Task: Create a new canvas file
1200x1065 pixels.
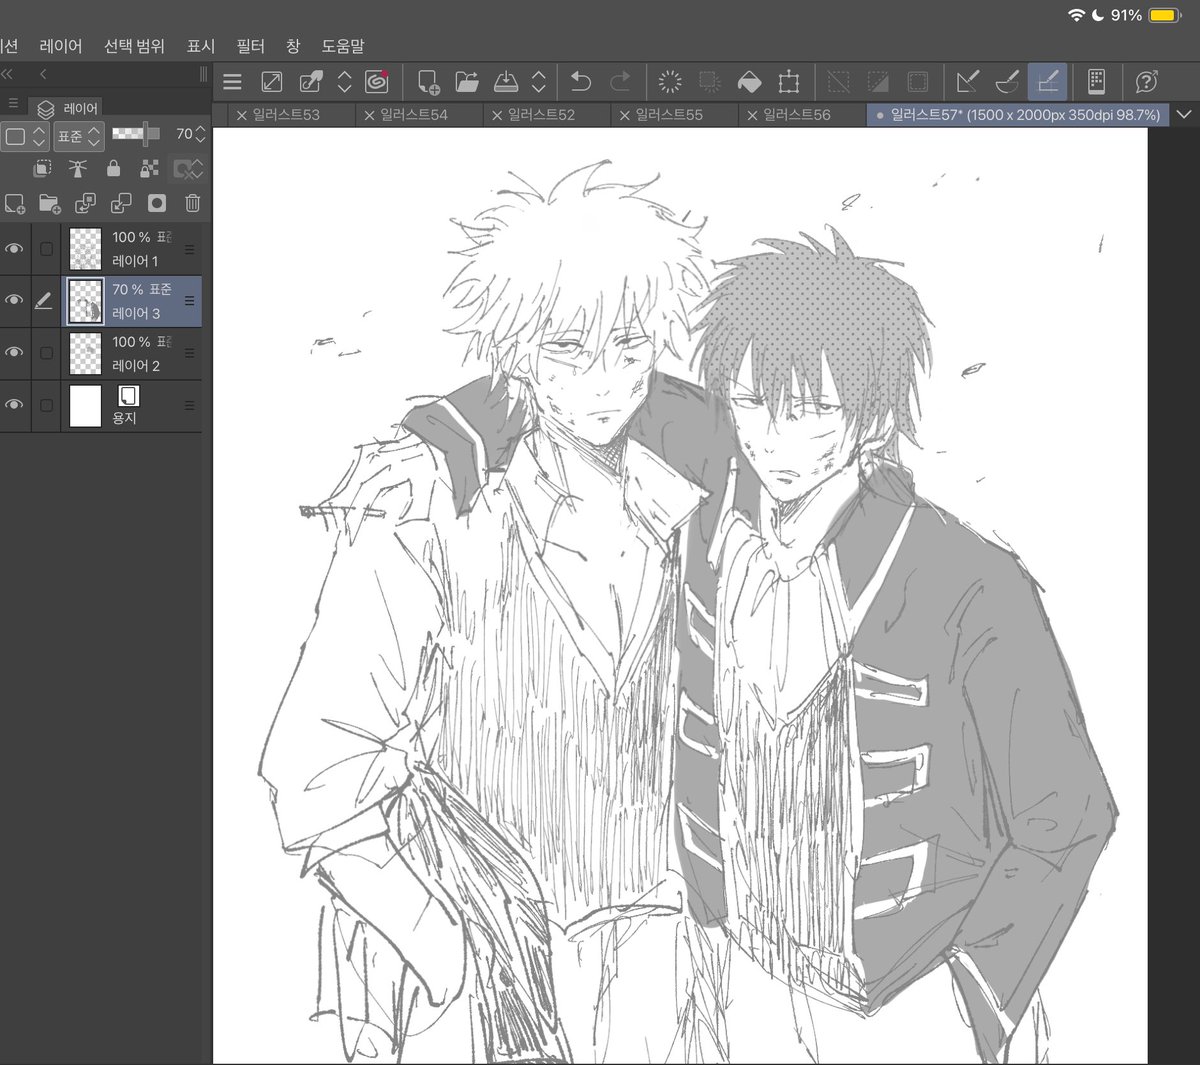Action: tap(429, 82)
